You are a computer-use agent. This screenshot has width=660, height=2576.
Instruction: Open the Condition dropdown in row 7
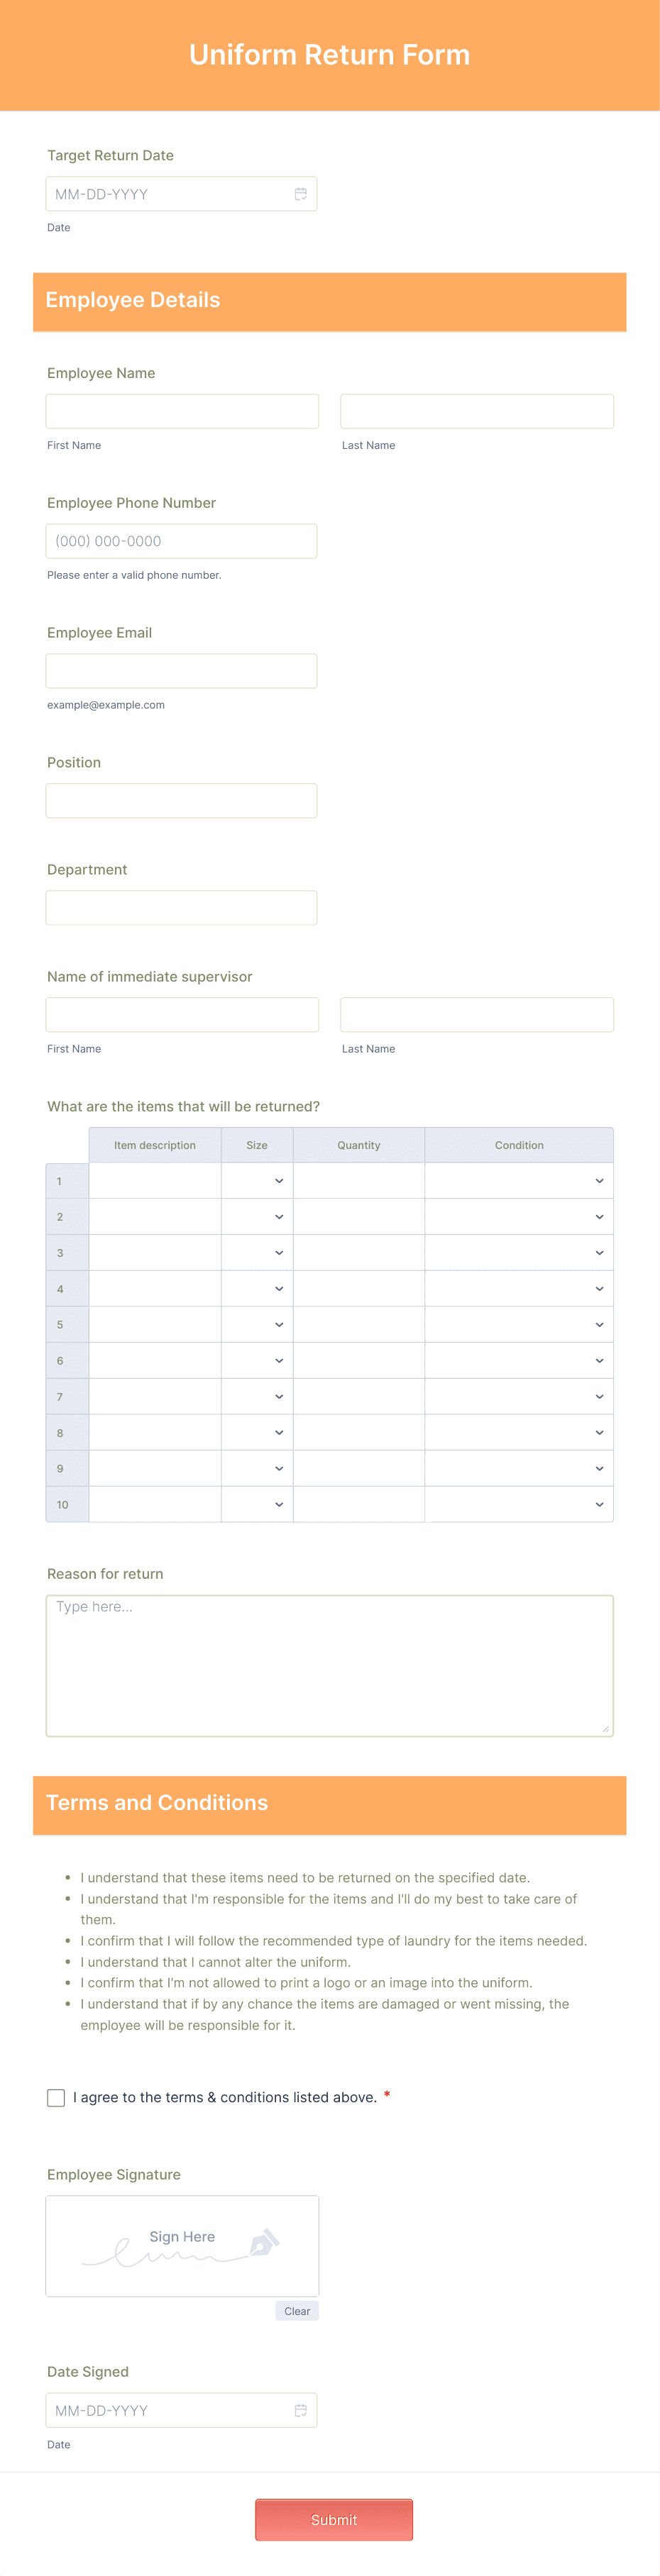point(599,1396)
